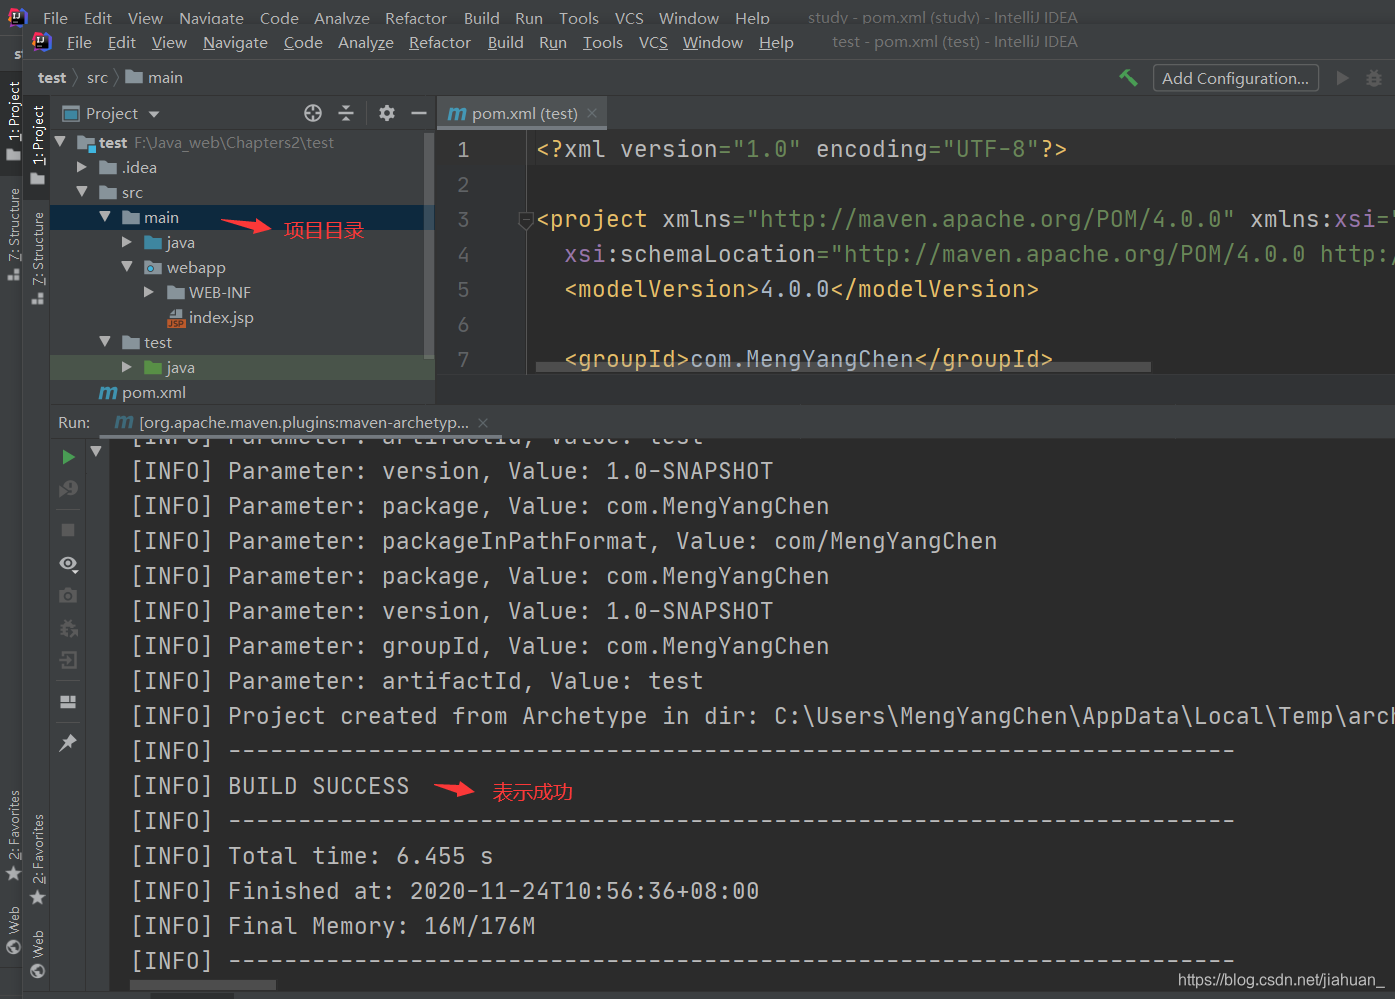Click the Debug bug icon in top toolbar
Viewport: 1395px width, 999px height.
click(1374, 78)
